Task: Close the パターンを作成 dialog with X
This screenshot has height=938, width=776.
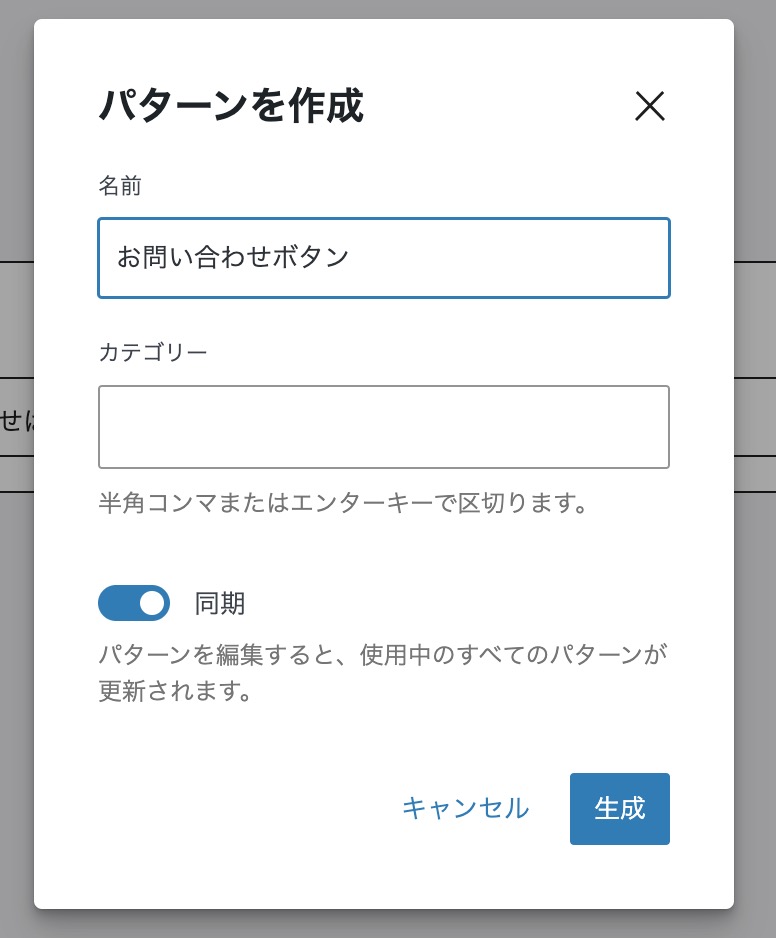Action: point(650,106)
